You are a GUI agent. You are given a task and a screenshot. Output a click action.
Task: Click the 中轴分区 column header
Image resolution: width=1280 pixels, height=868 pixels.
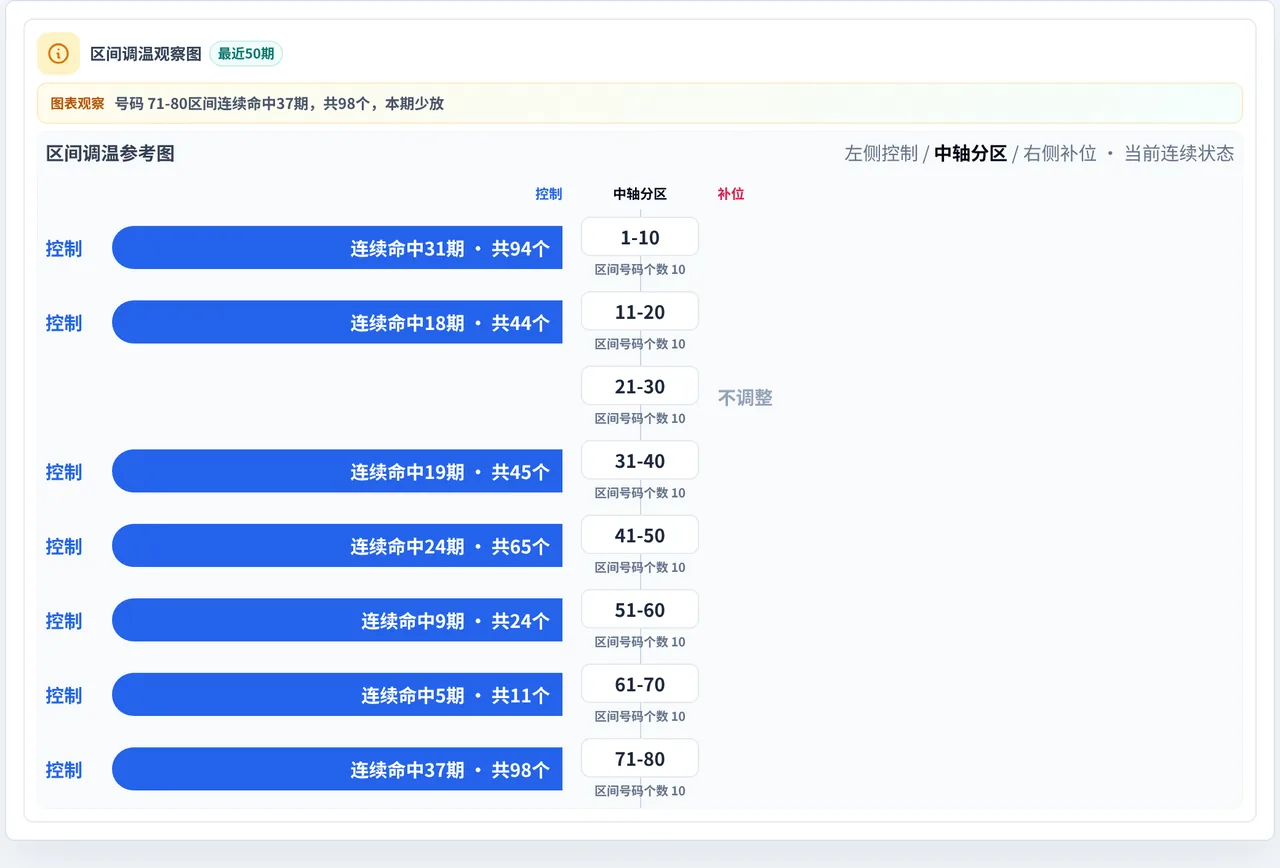[x=640, y=194]
